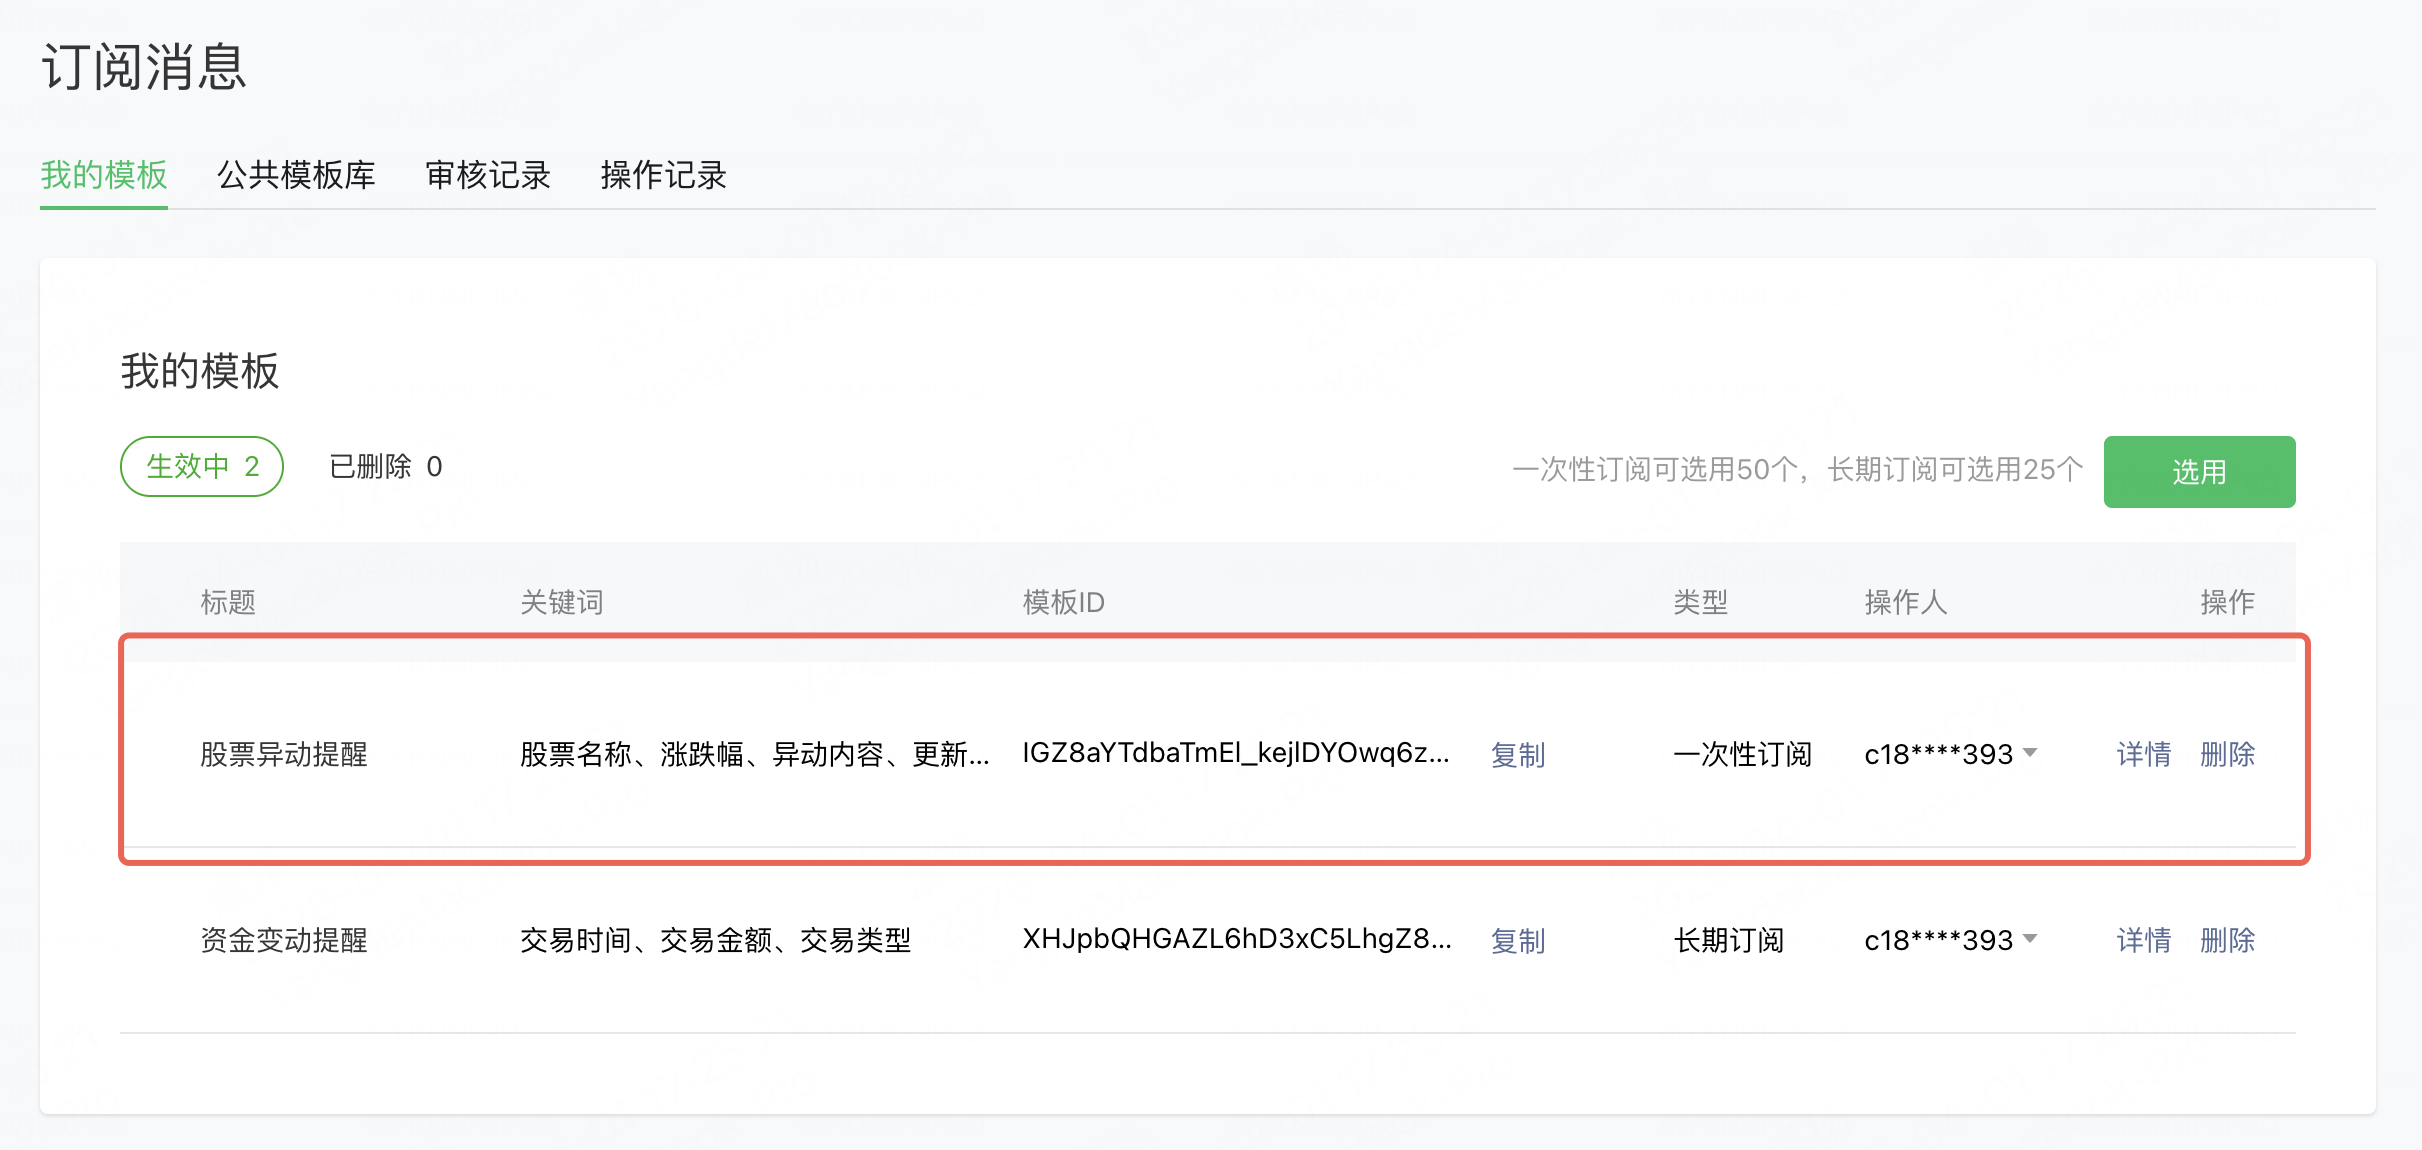Delete the 股票异动提醒 template

[2227, 754]
